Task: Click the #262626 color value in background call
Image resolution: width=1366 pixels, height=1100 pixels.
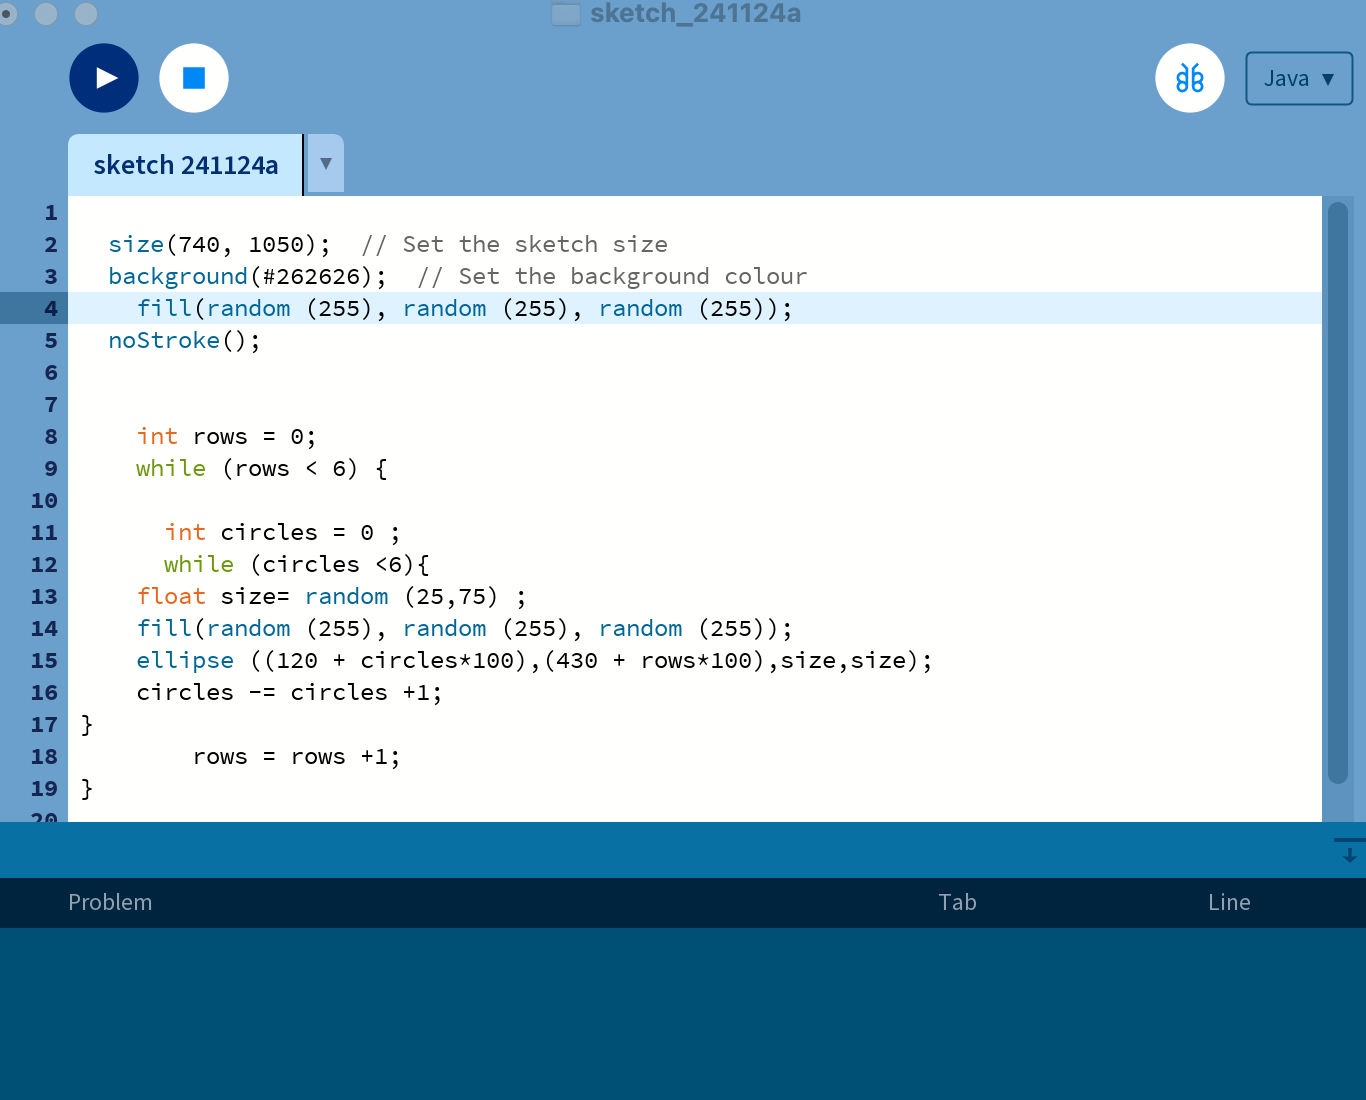Action: click(310, 277)
